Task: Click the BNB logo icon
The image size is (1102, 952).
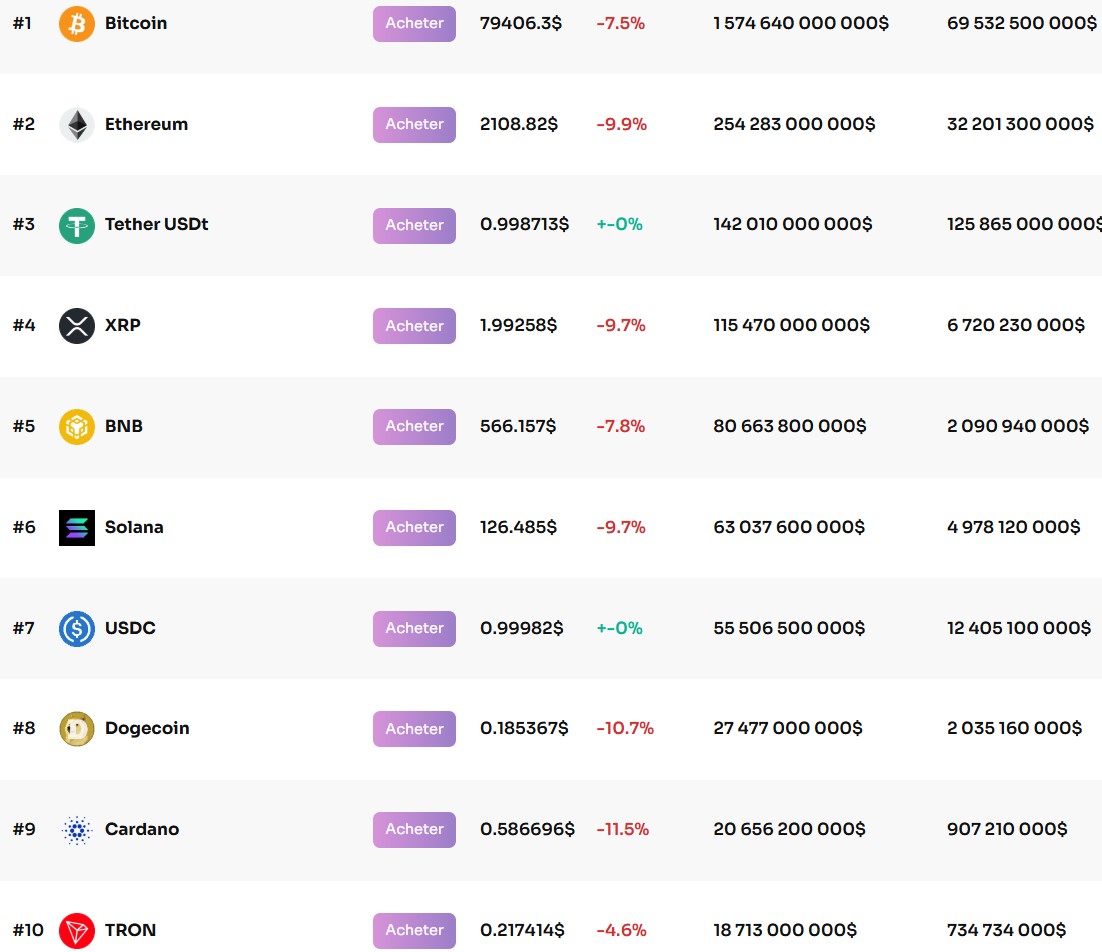Action: pos(76,426)
